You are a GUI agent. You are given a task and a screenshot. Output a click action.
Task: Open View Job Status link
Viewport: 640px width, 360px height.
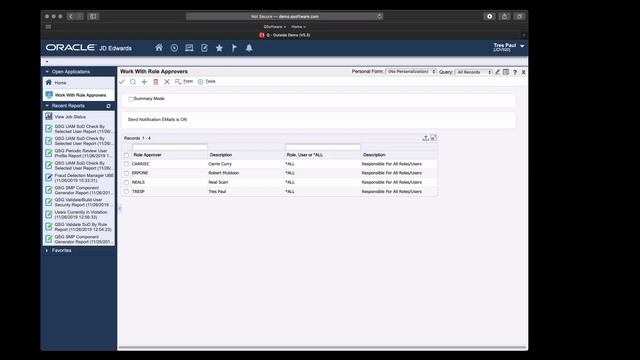click(70, 117)
